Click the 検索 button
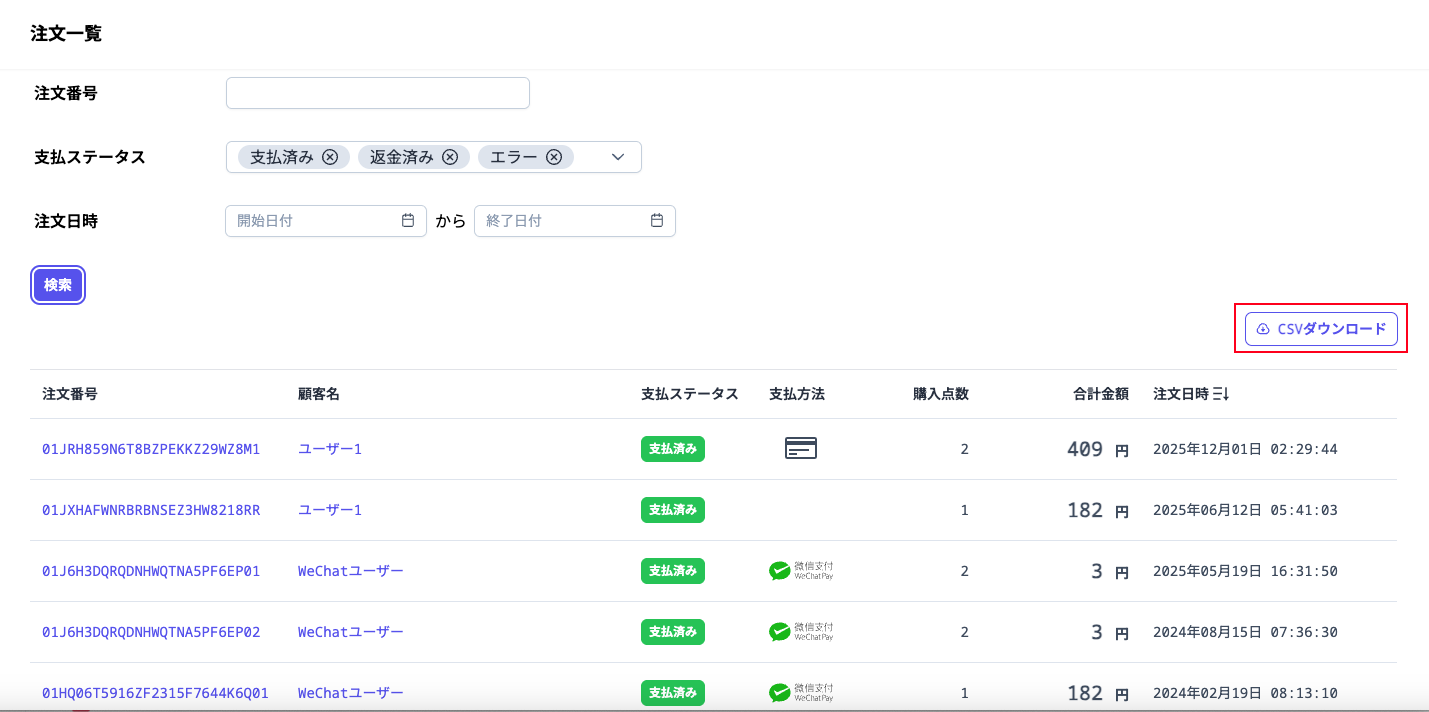The height and width of the screenshot is (712, 1429). point(58,285)
